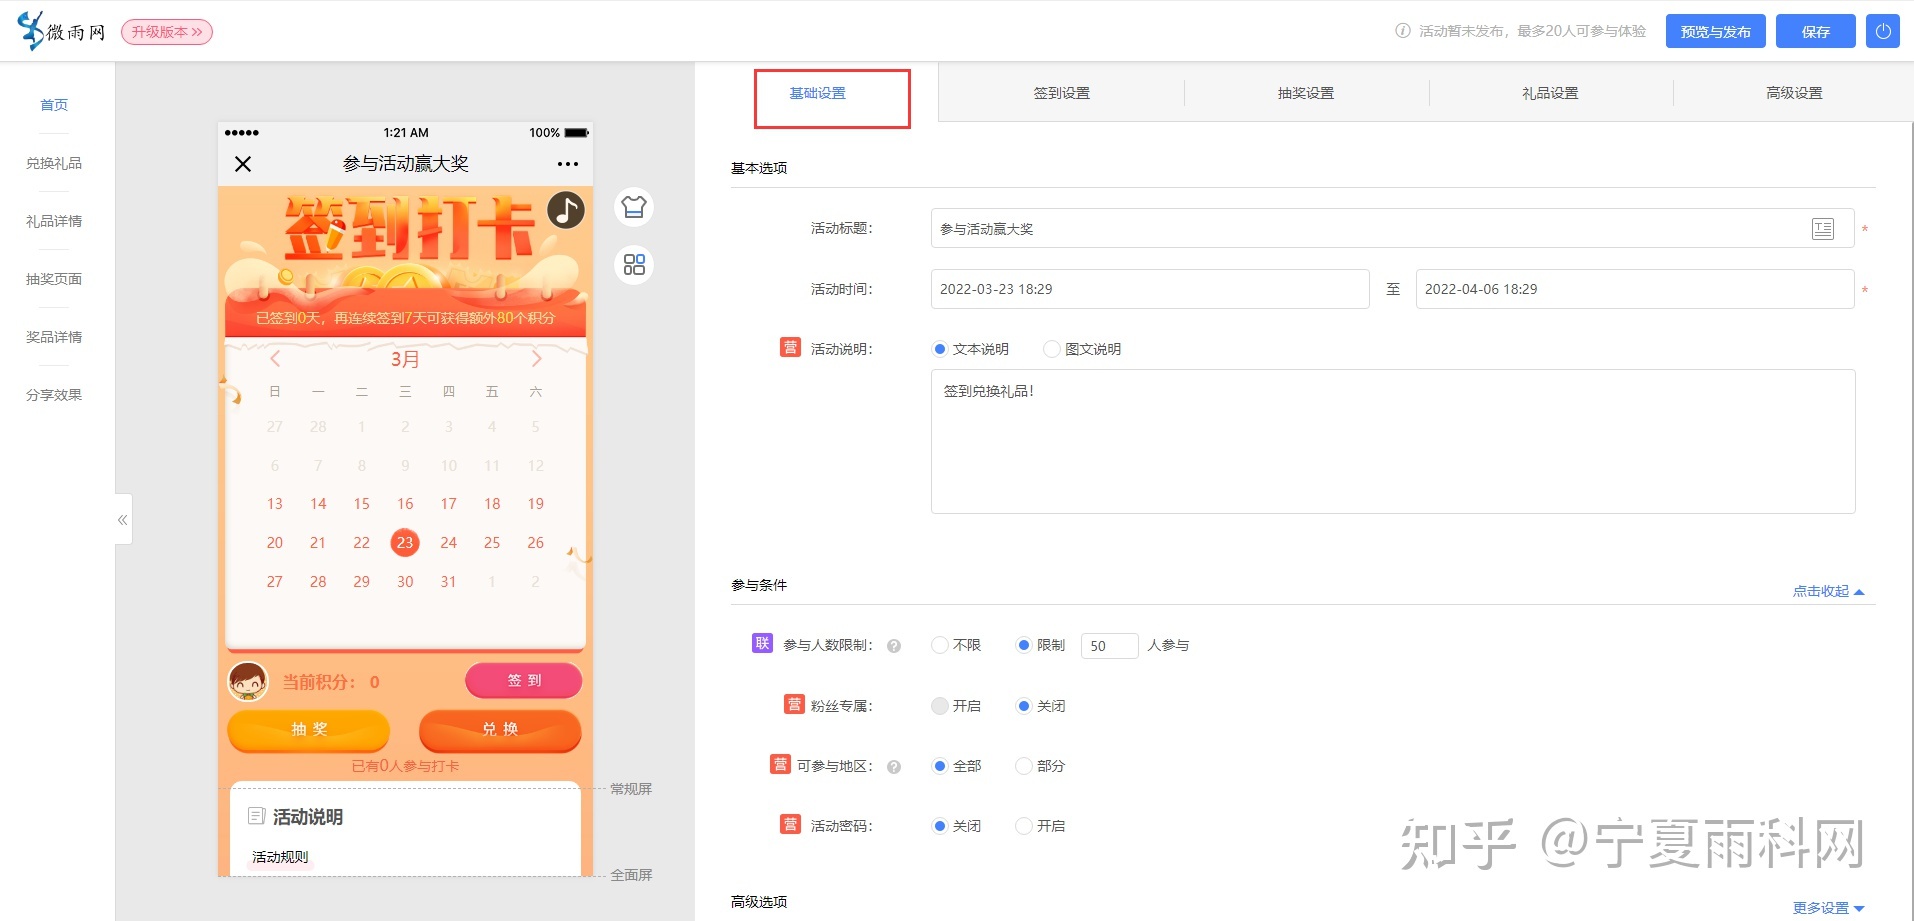Select 不限 for participant limit
1914x921 pixels.
coord(940,645)
